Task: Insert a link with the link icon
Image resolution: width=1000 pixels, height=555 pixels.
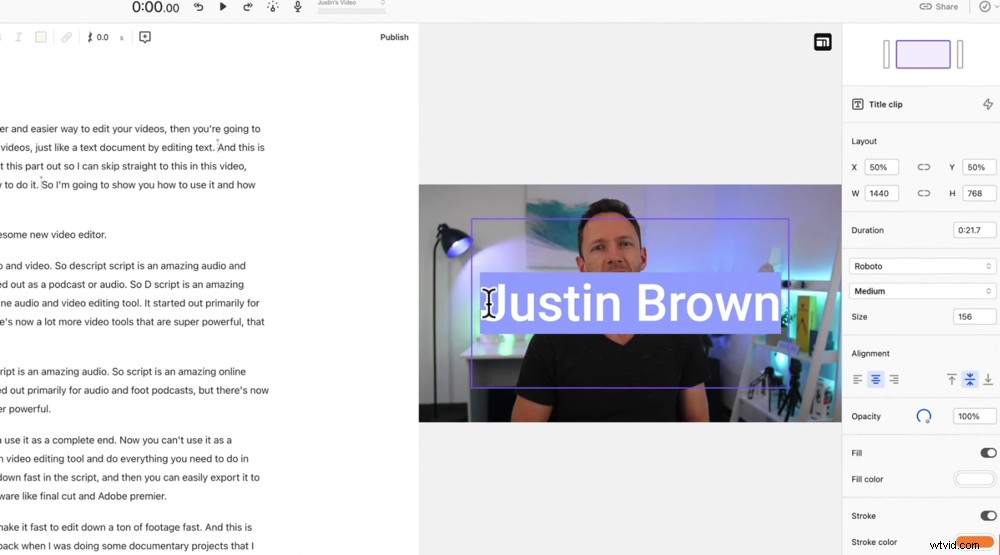Action: pyautogui.click(x=66, y=37)
